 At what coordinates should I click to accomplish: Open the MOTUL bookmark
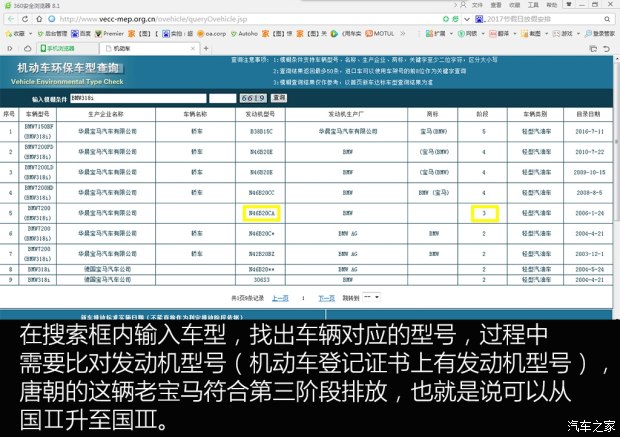(380, 34)
